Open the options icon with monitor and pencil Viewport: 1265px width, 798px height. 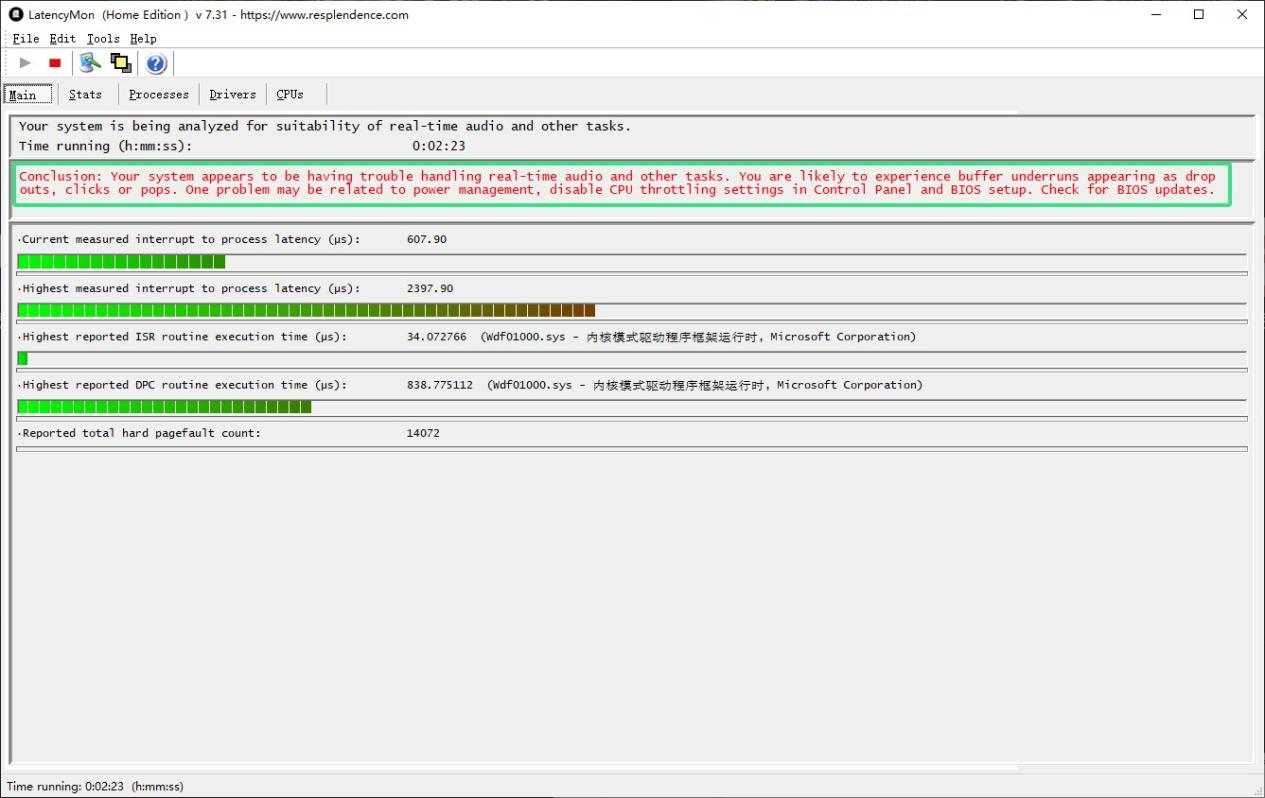[x=90, y=63]
